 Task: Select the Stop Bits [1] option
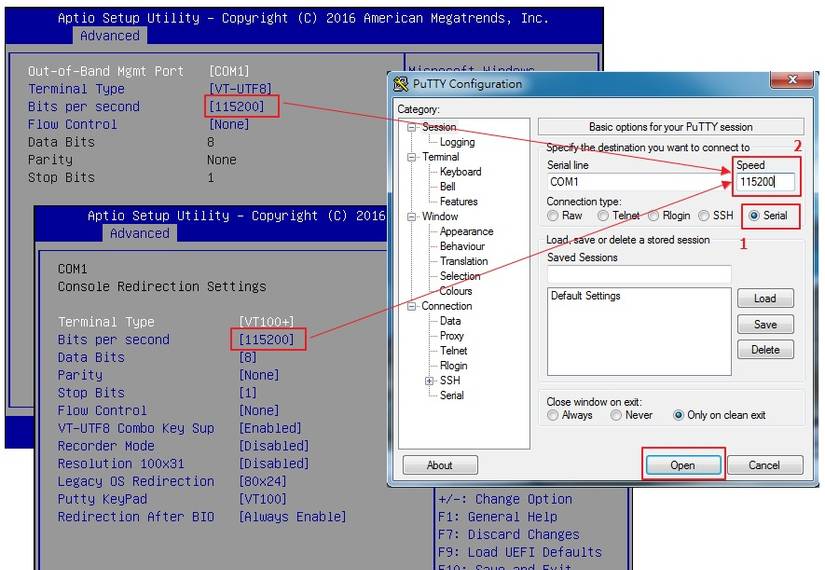(x=248, y=393)
